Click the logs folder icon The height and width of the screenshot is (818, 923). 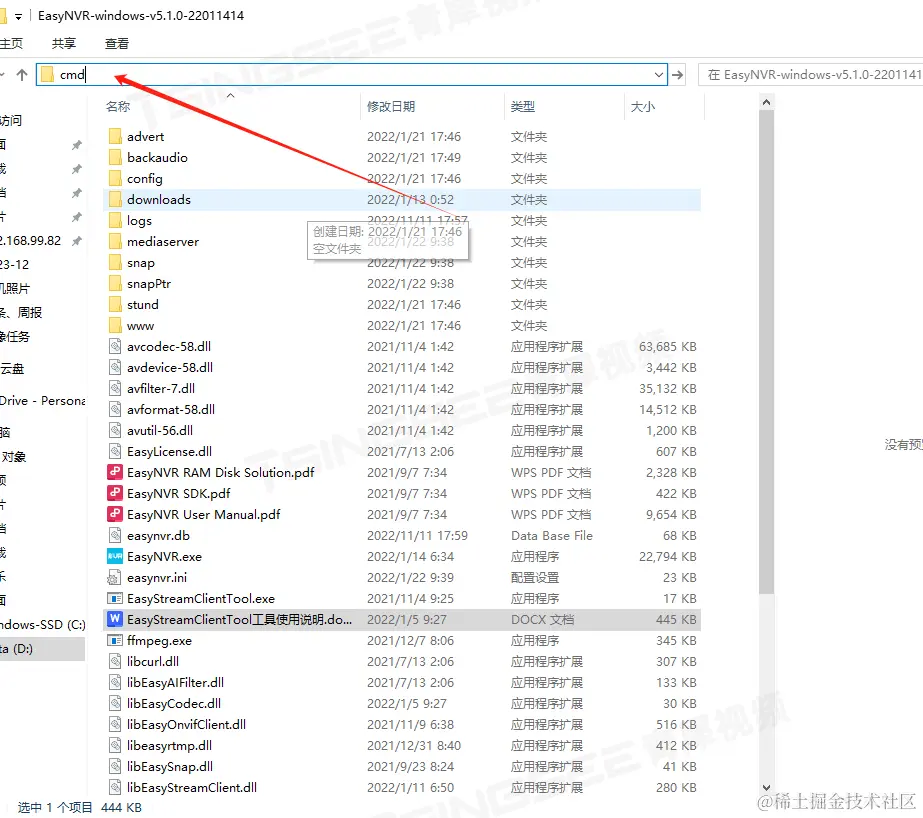click(x=115, y=221)
